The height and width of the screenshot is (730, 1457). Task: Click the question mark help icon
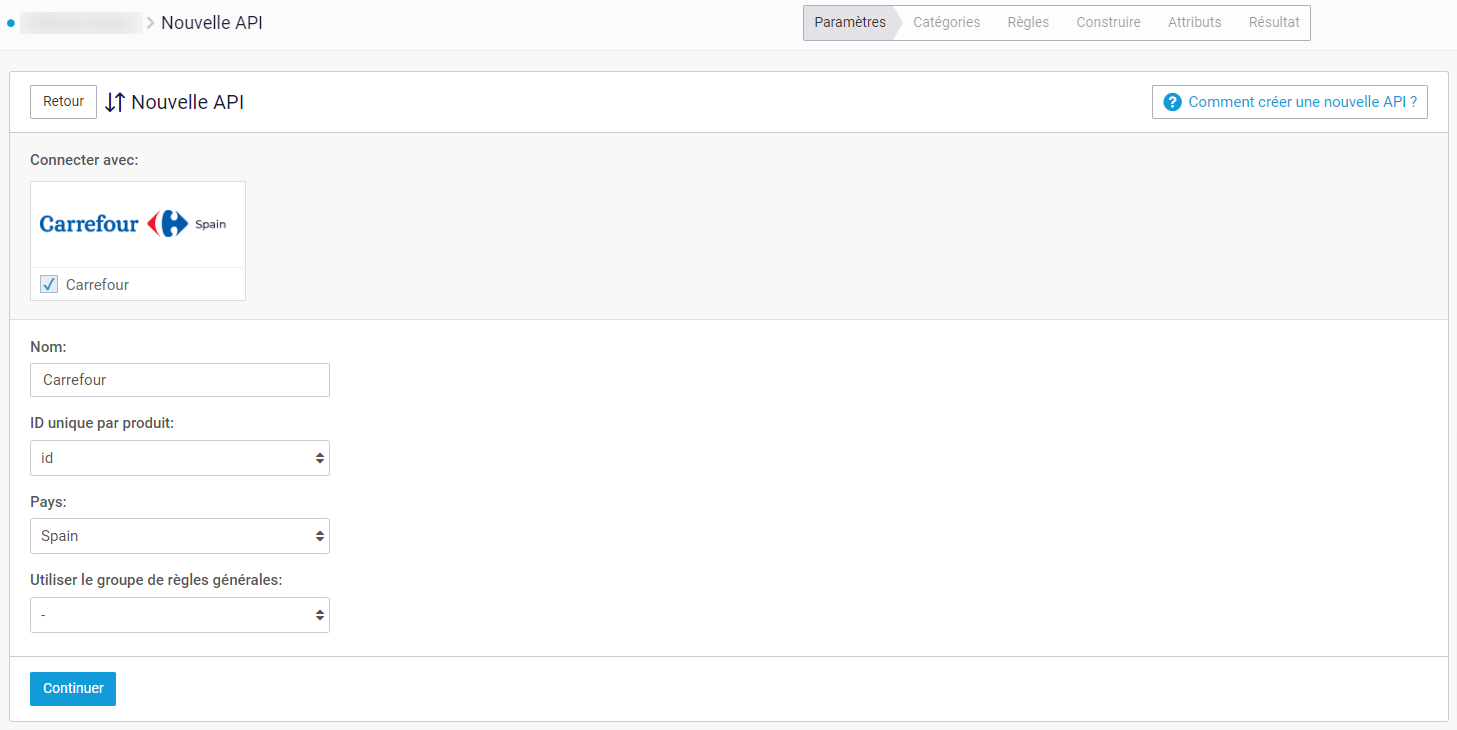click(1173, 102)
